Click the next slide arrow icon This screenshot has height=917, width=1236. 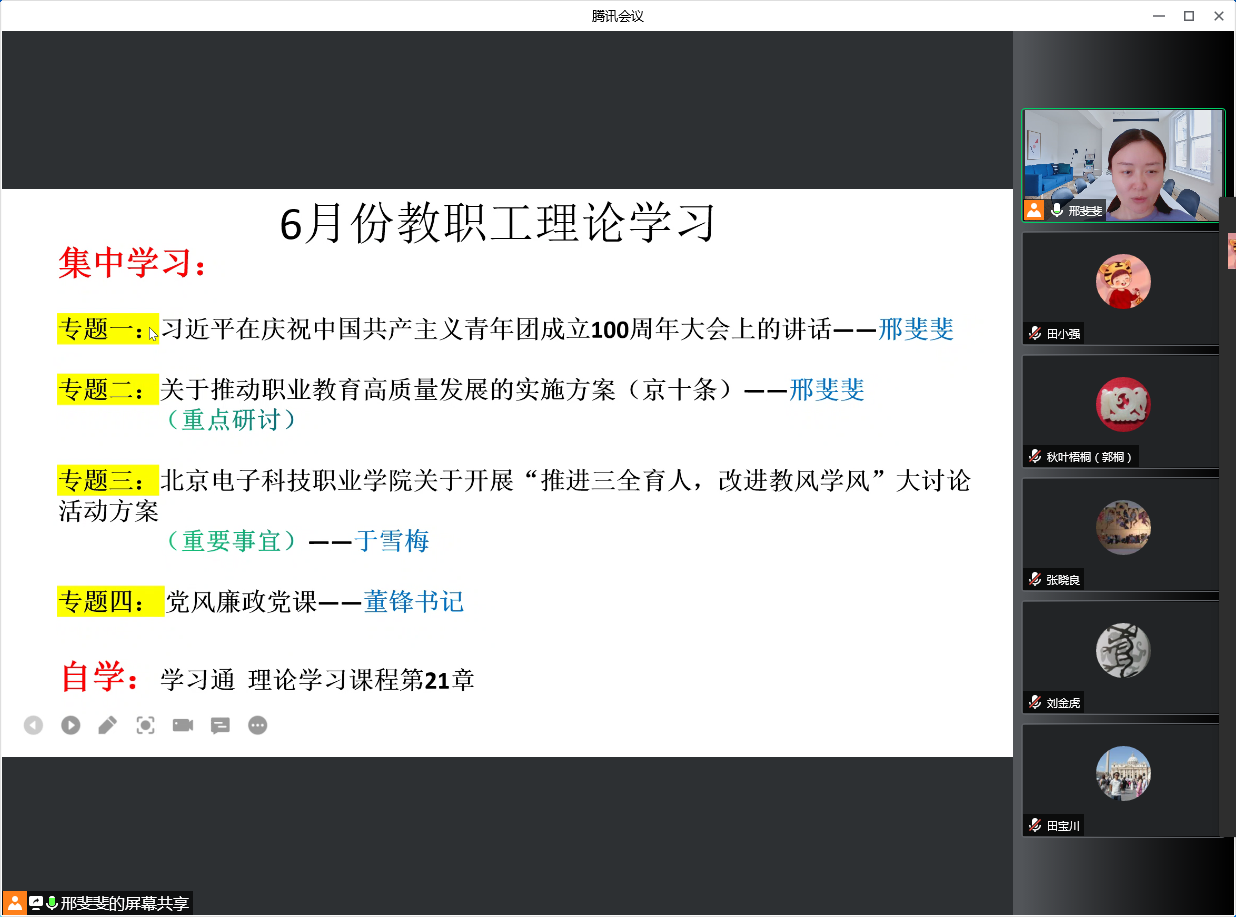[70, 725]
